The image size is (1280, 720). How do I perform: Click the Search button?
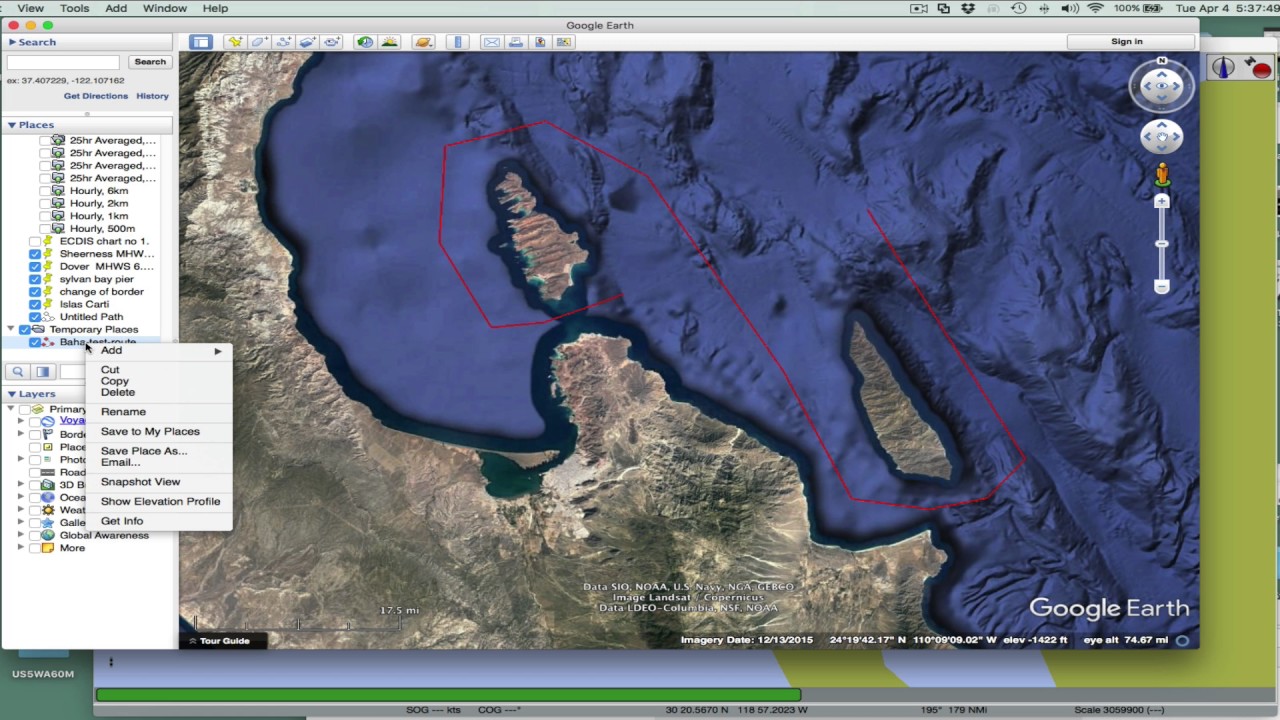(150, 62)
